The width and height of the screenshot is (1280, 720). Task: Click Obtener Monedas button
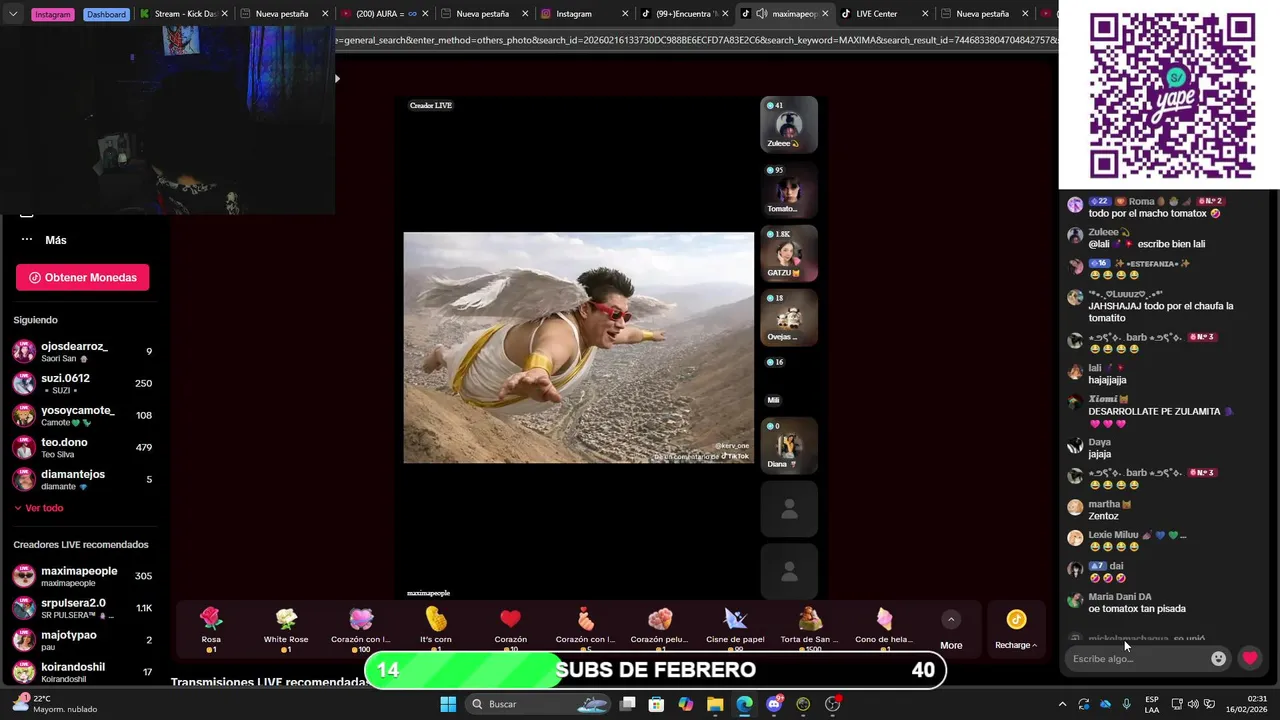[82, 278]
